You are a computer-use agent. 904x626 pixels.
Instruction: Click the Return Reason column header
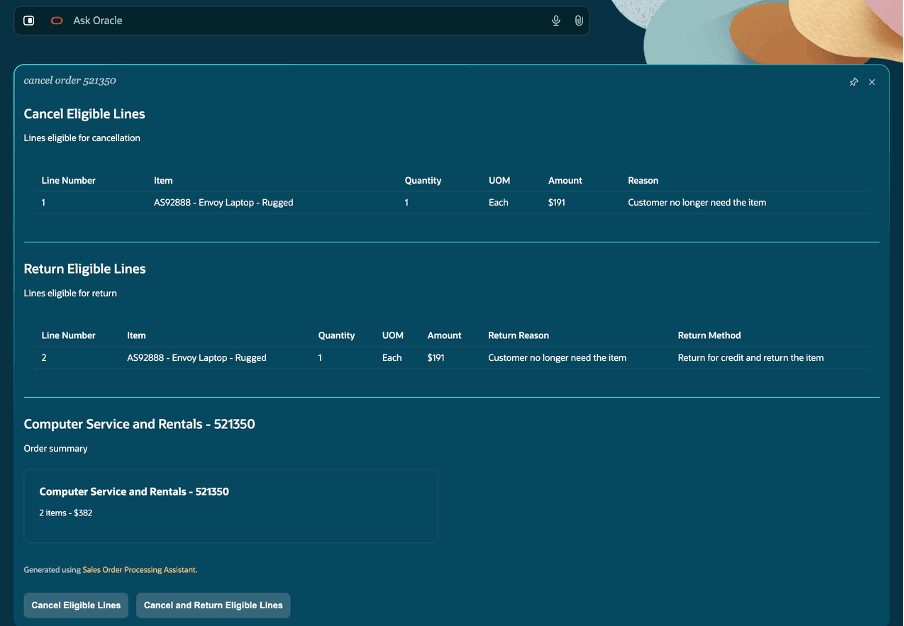click(x=518, y=335)
